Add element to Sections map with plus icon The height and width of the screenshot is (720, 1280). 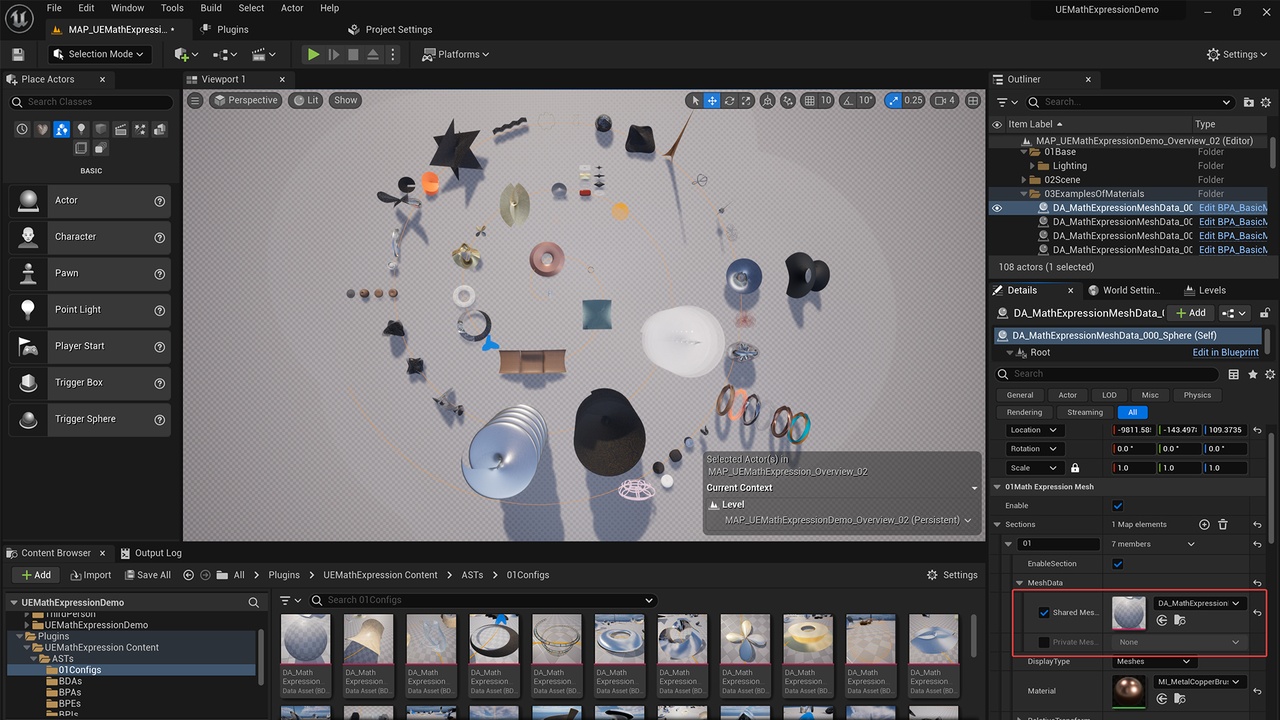click(1204, 524)
